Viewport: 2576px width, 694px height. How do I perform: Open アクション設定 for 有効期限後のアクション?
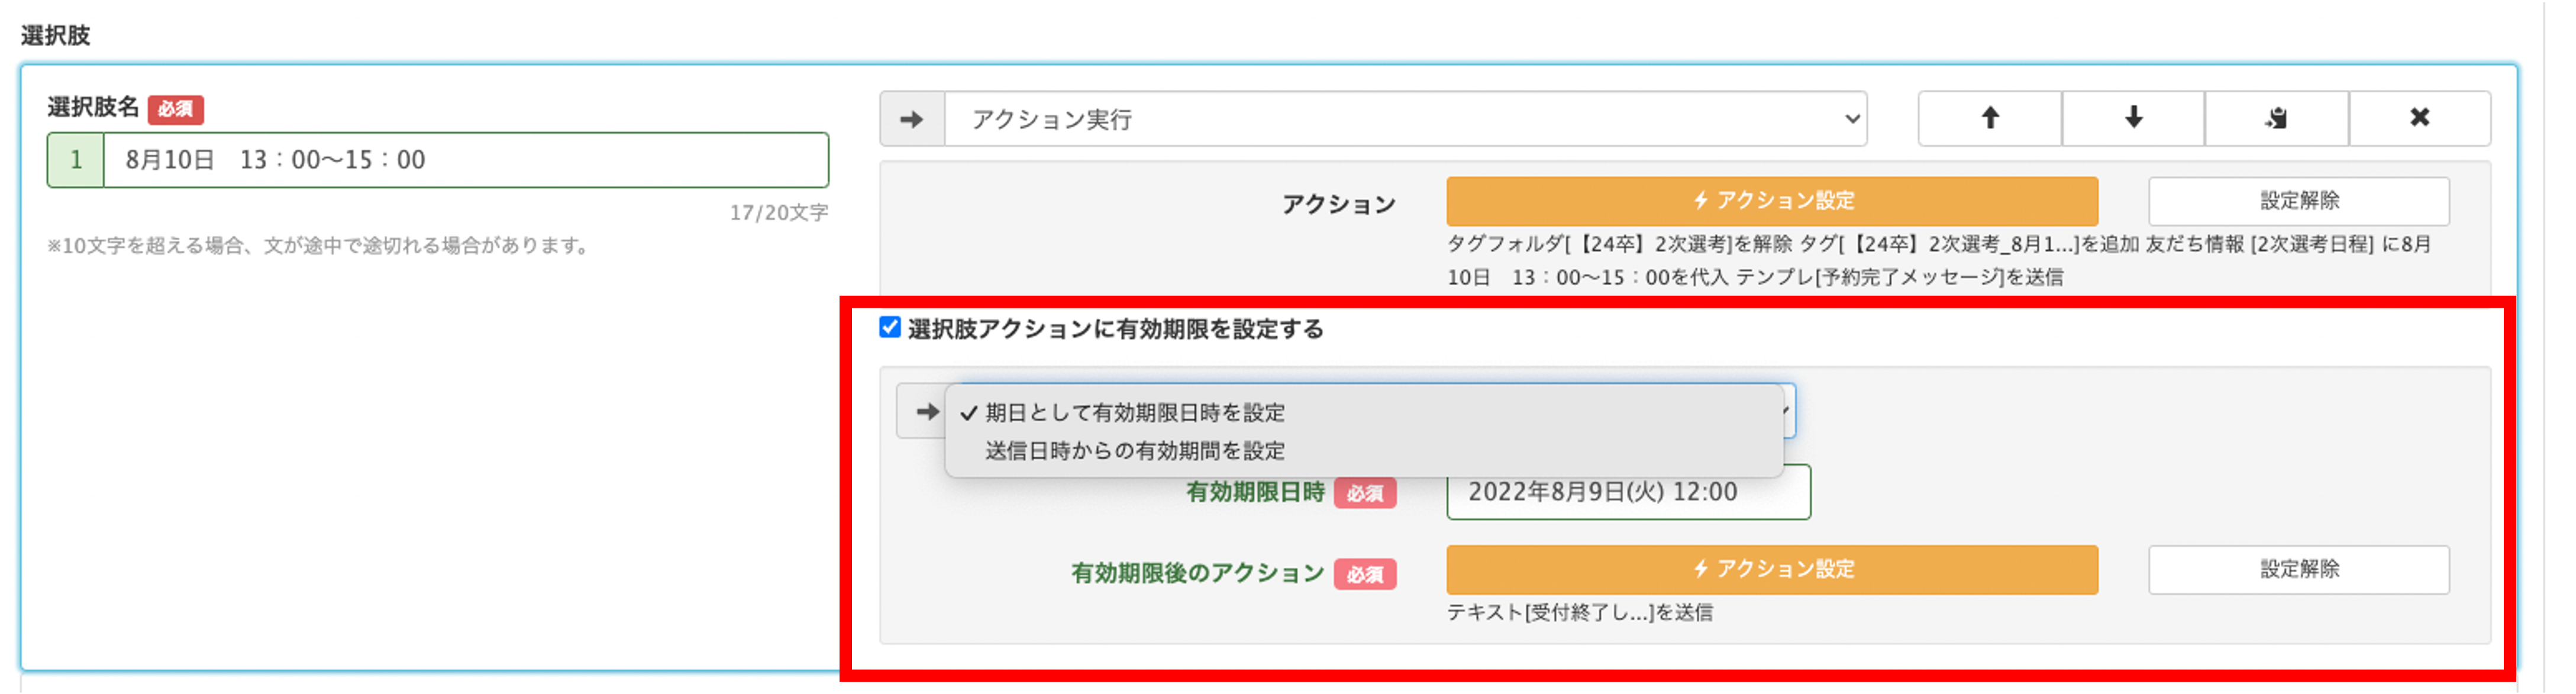click(x=1771, y=569)
